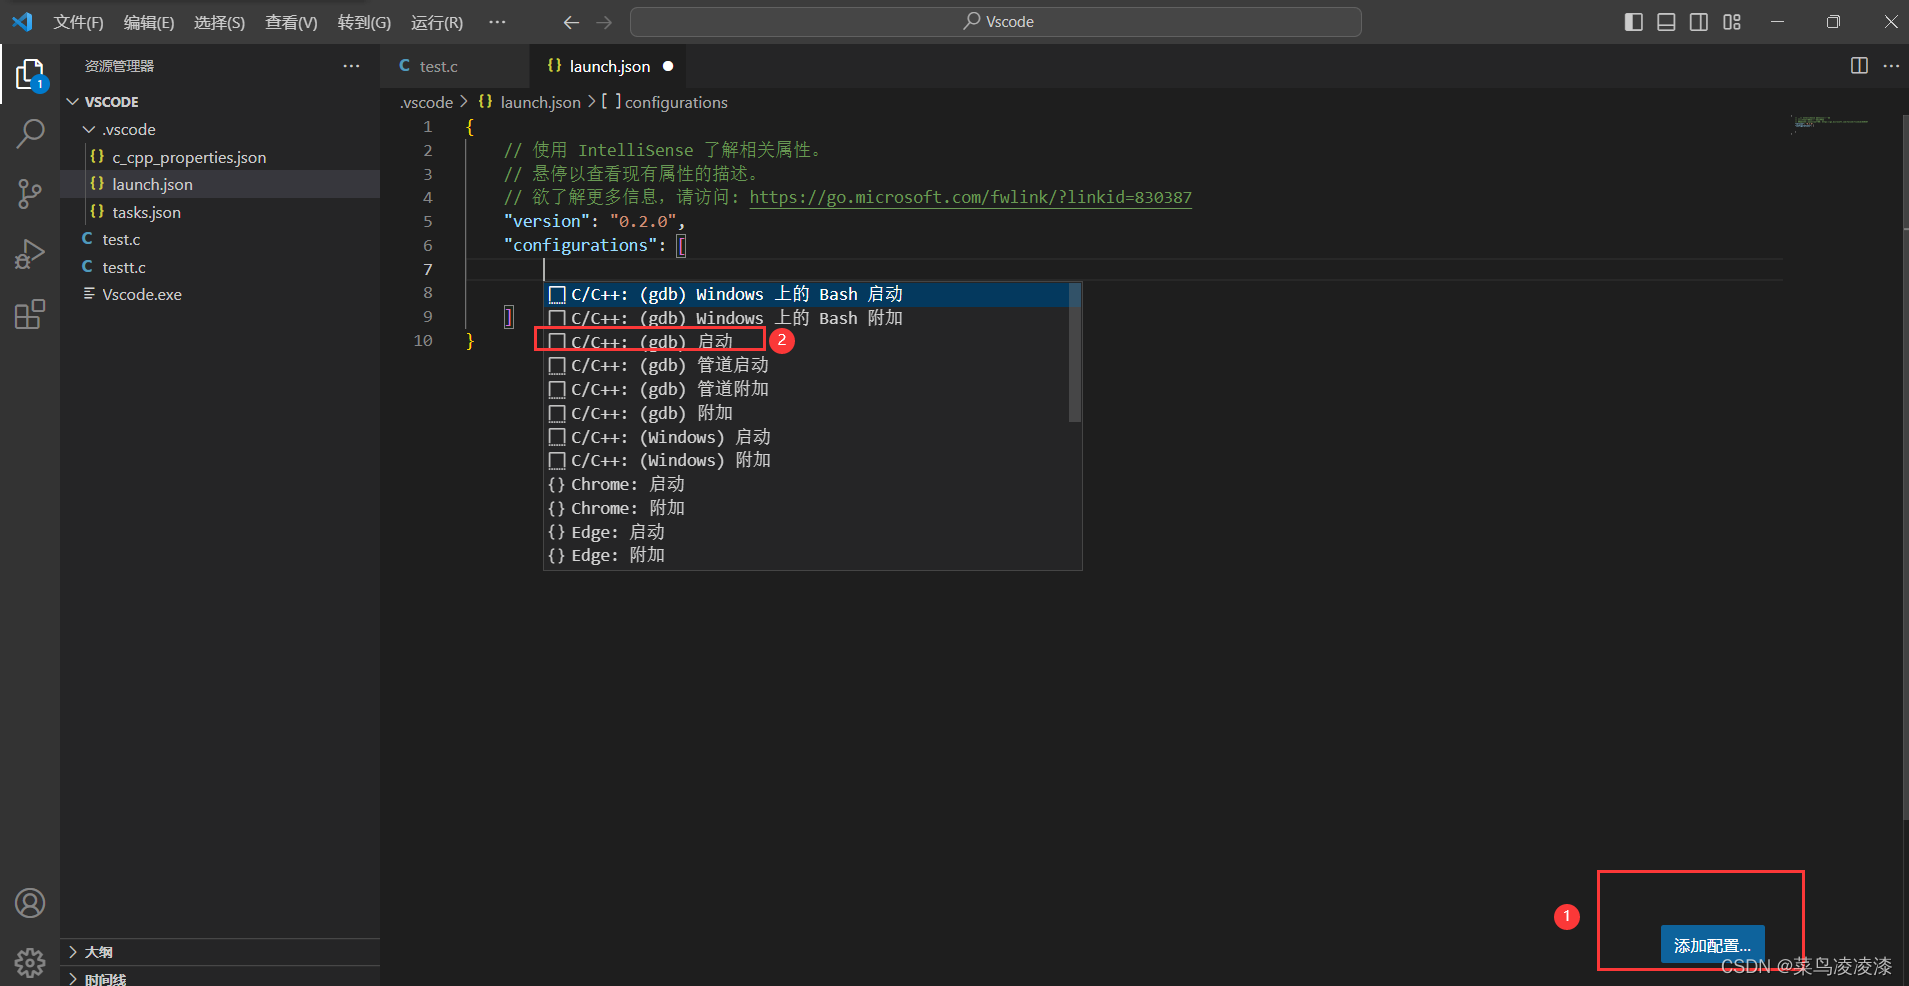Click the suggestion list scrollbar
Screen dimensions: 1909x986
click(1075, 352)
